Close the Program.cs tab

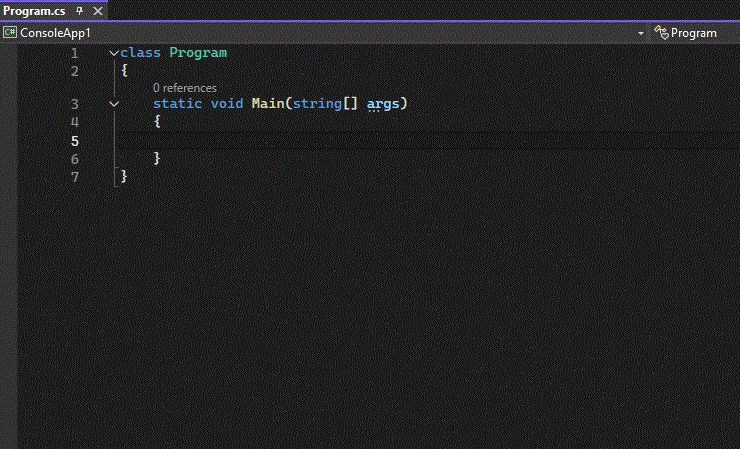98,11
